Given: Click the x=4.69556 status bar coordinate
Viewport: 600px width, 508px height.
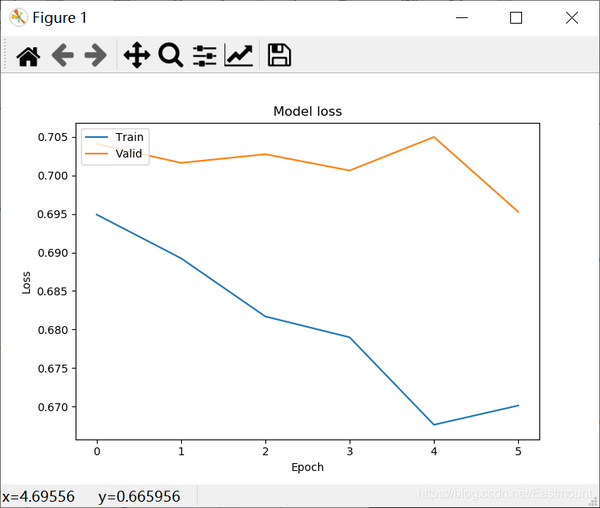Looking at the screenshot, I should pyautogui.click(x=39, y=497).
